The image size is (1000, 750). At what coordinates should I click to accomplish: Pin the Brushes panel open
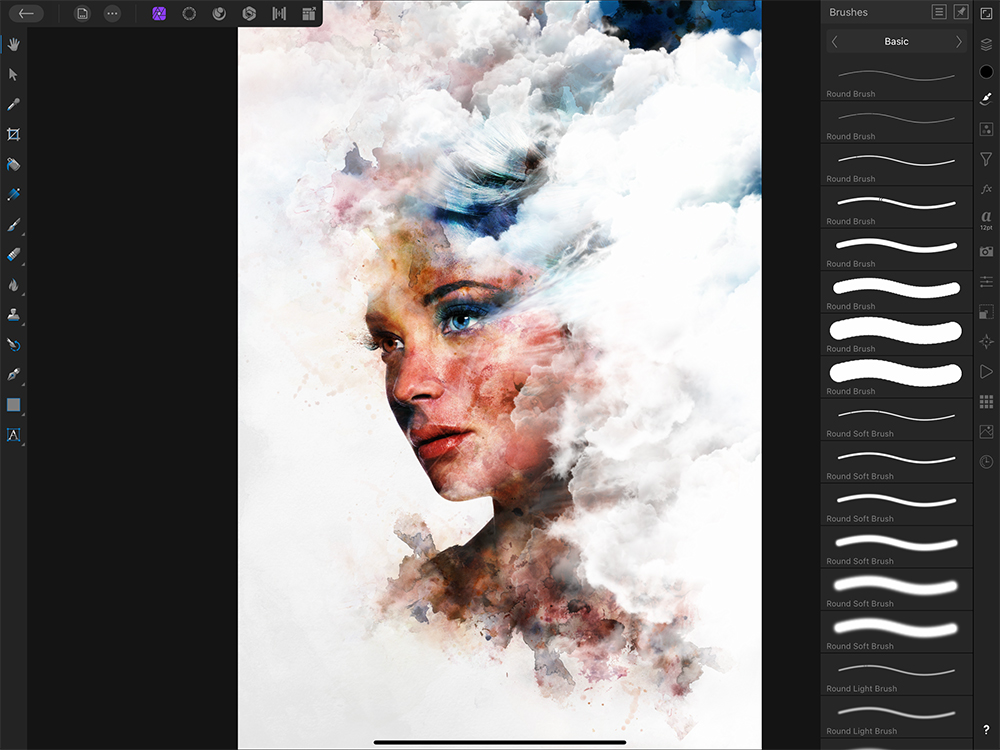pos(961,12)
